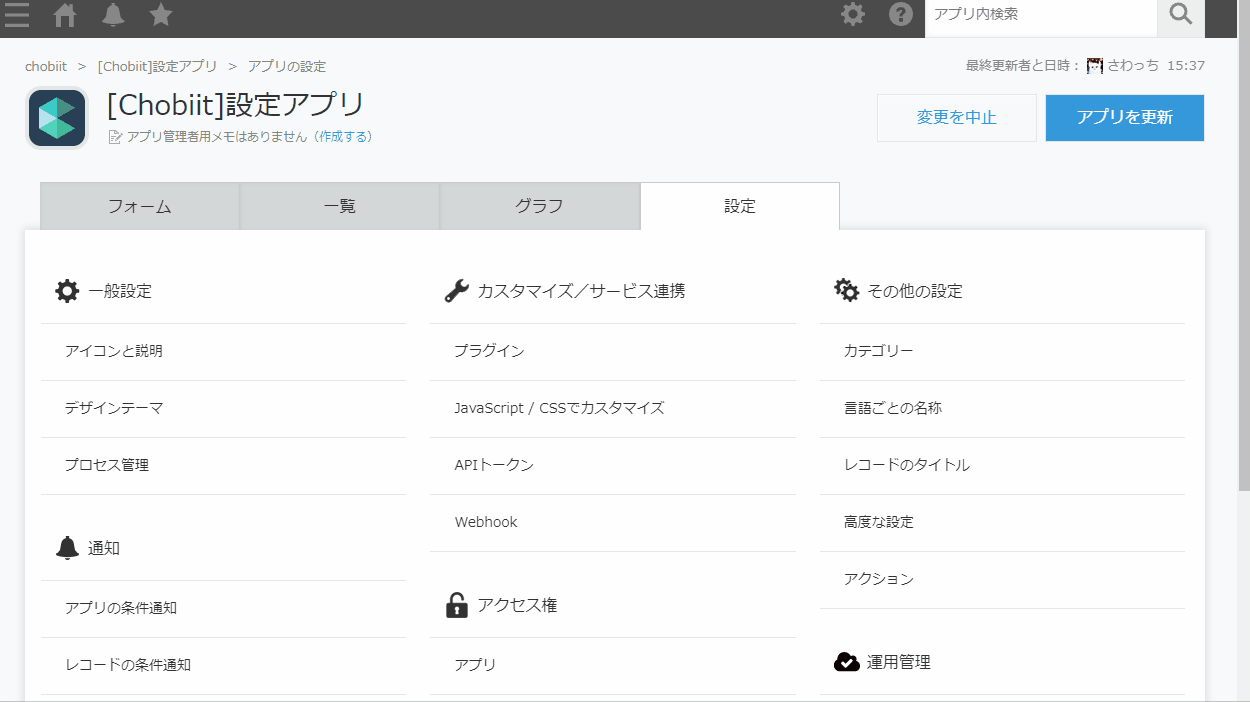Click the さわっち user avatar
Screen dimensions: 1250x702
point(1094,66)
